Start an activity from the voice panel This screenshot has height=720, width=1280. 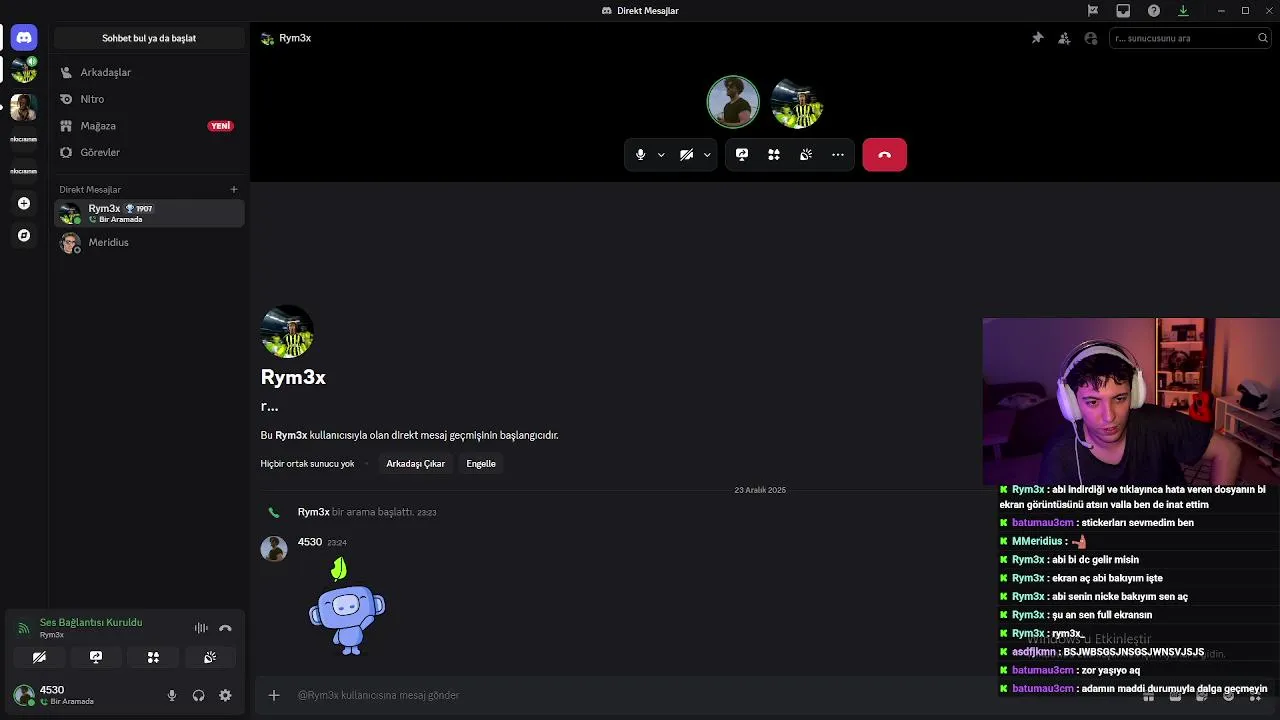[x=153, y=657]
